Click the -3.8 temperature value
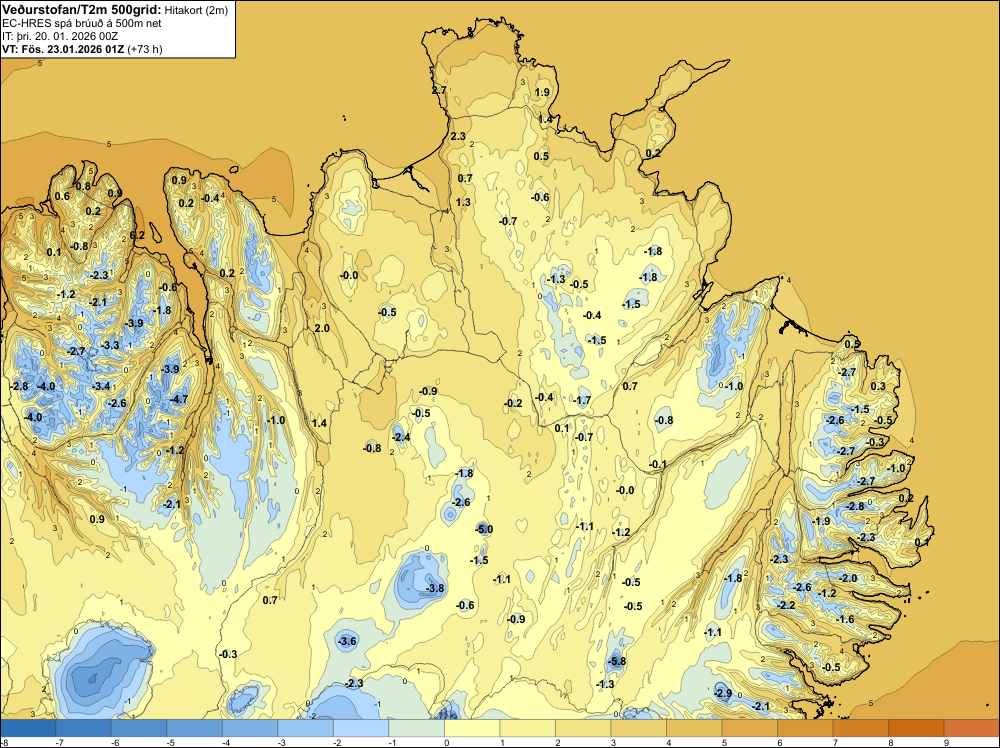This screenshot has width=1000, height=748. [435, 588]
